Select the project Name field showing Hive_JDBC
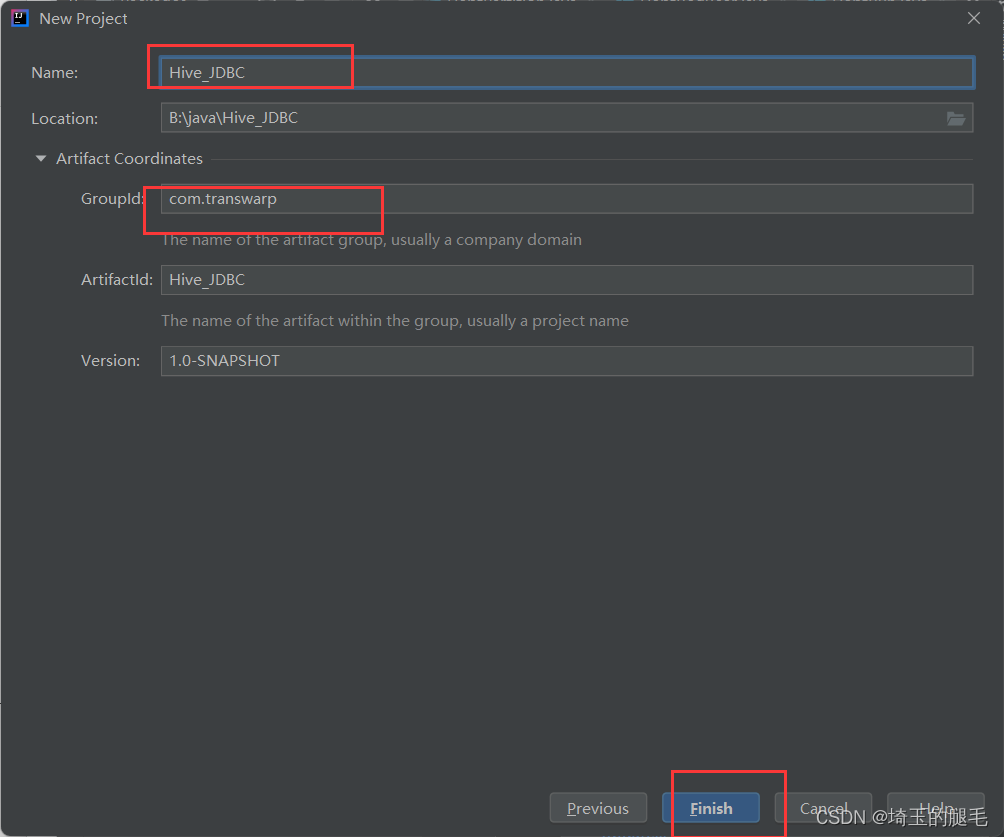Image resolution: width=1004 pixels, height=837 pixels. [500, 72]
